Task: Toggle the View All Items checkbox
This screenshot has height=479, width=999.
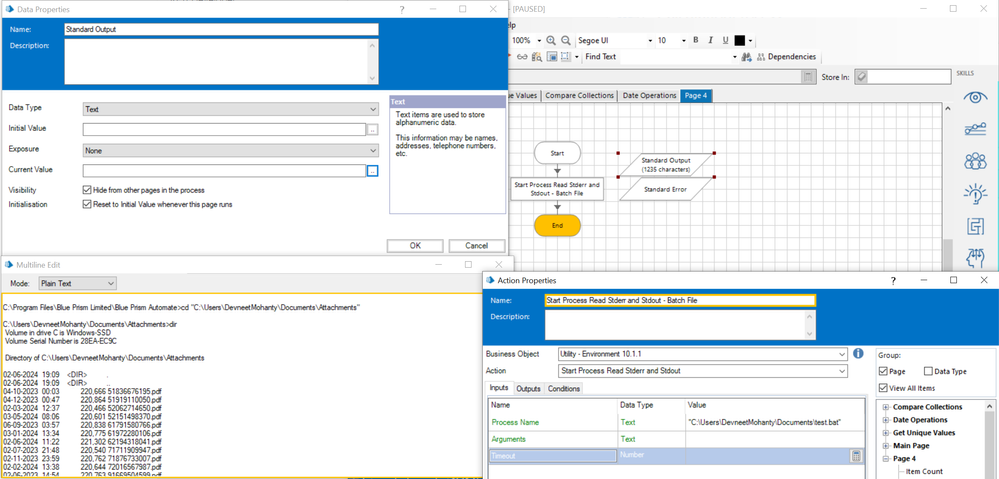Action: coord(883,388)
